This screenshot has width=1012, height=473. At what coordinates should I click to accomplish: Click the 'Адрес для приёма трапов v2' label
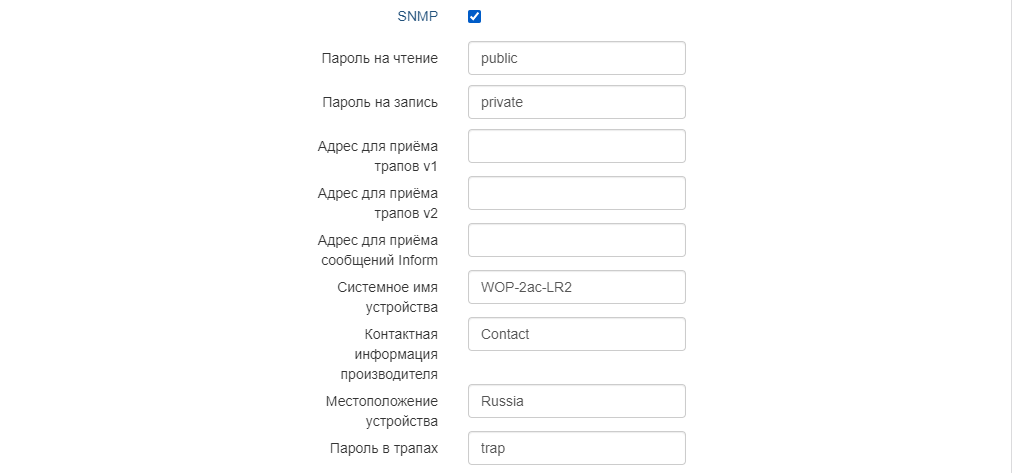click(x=378, y=202)
